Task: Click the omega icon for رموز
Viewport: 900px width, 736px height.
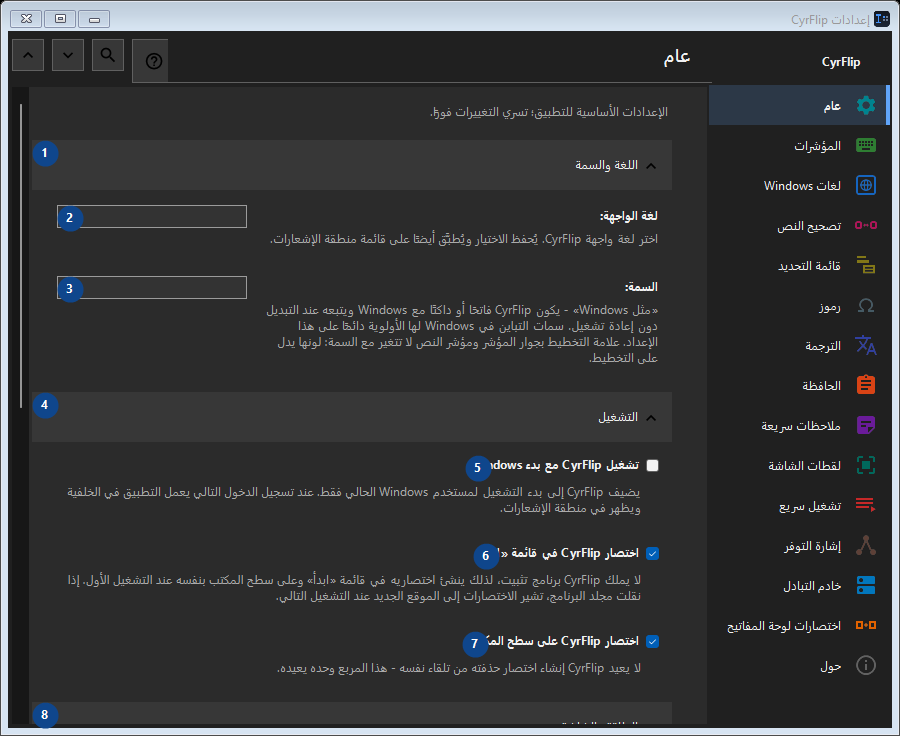Action: point(866,305)
